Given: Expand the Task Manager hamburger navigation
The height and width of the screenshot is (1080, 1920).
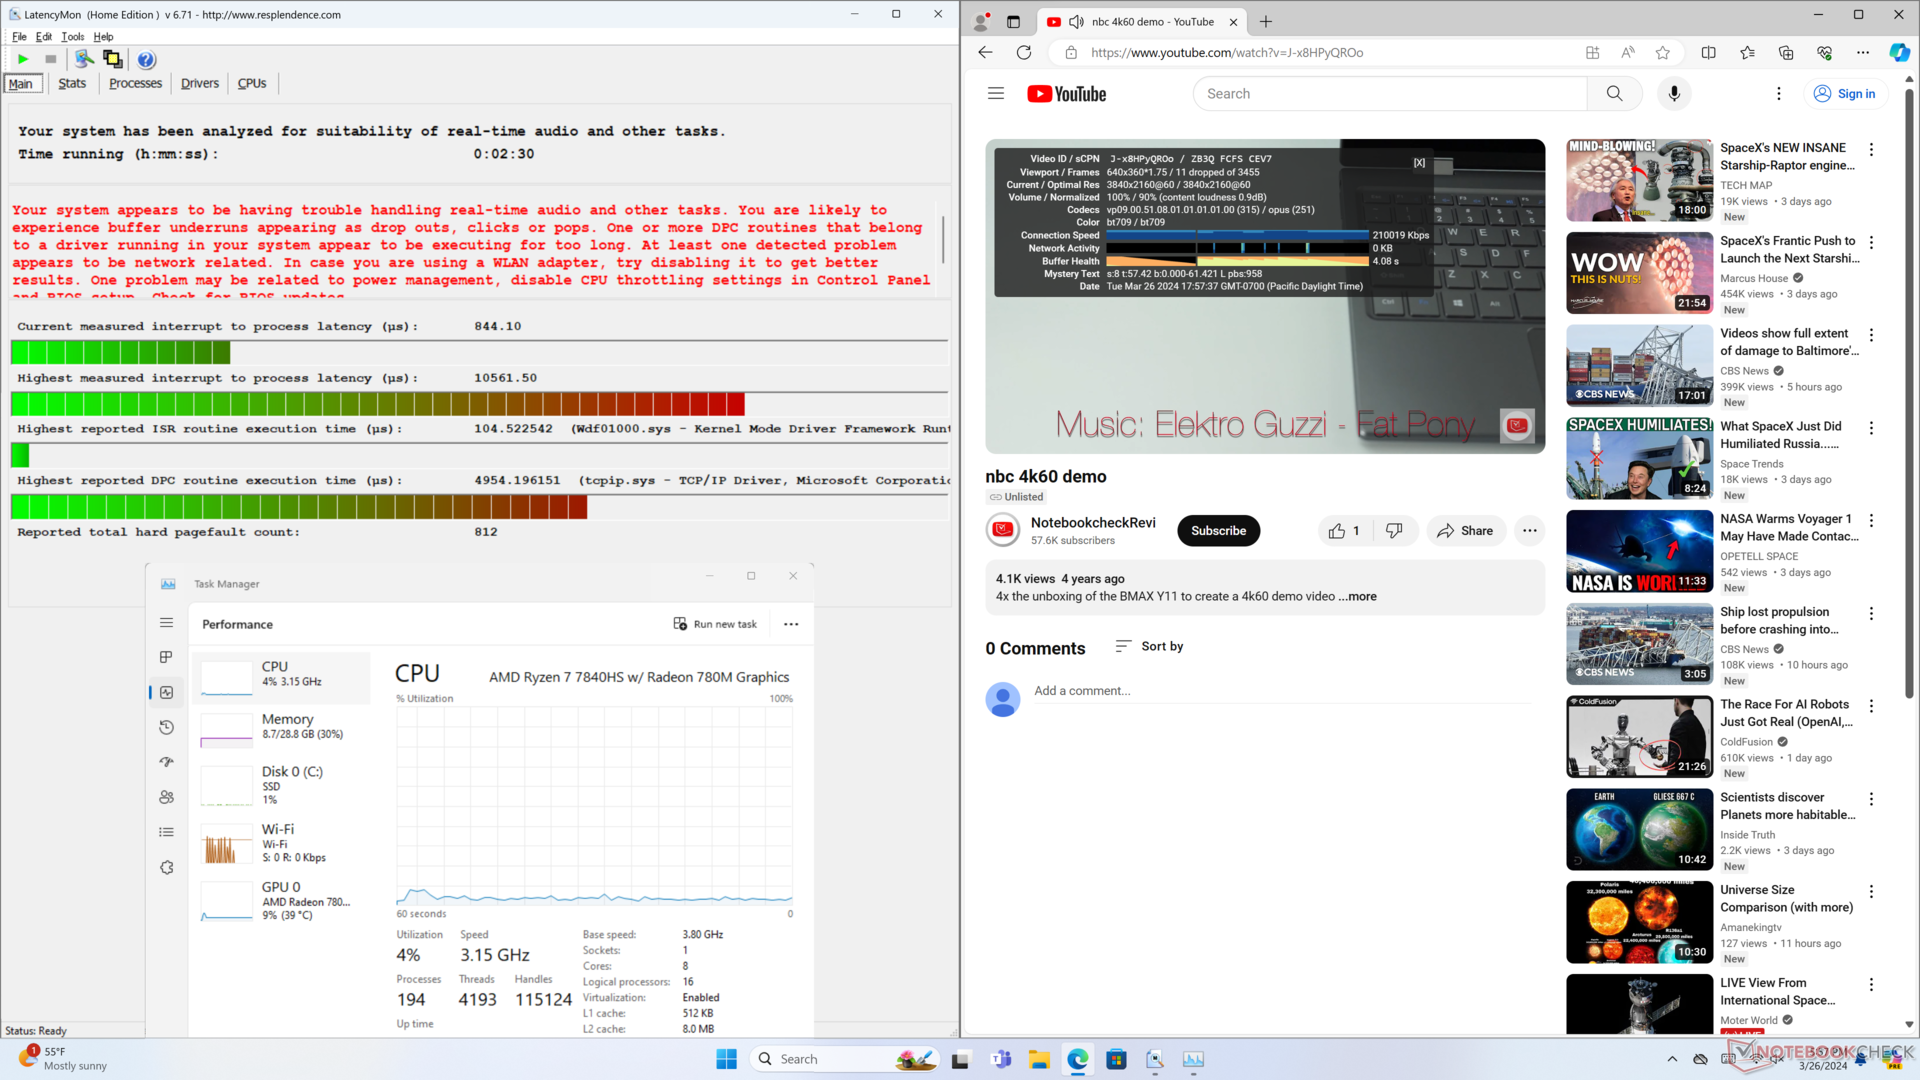Looking at the screenshot, I should pyautogui.click(x=167, y=623).
